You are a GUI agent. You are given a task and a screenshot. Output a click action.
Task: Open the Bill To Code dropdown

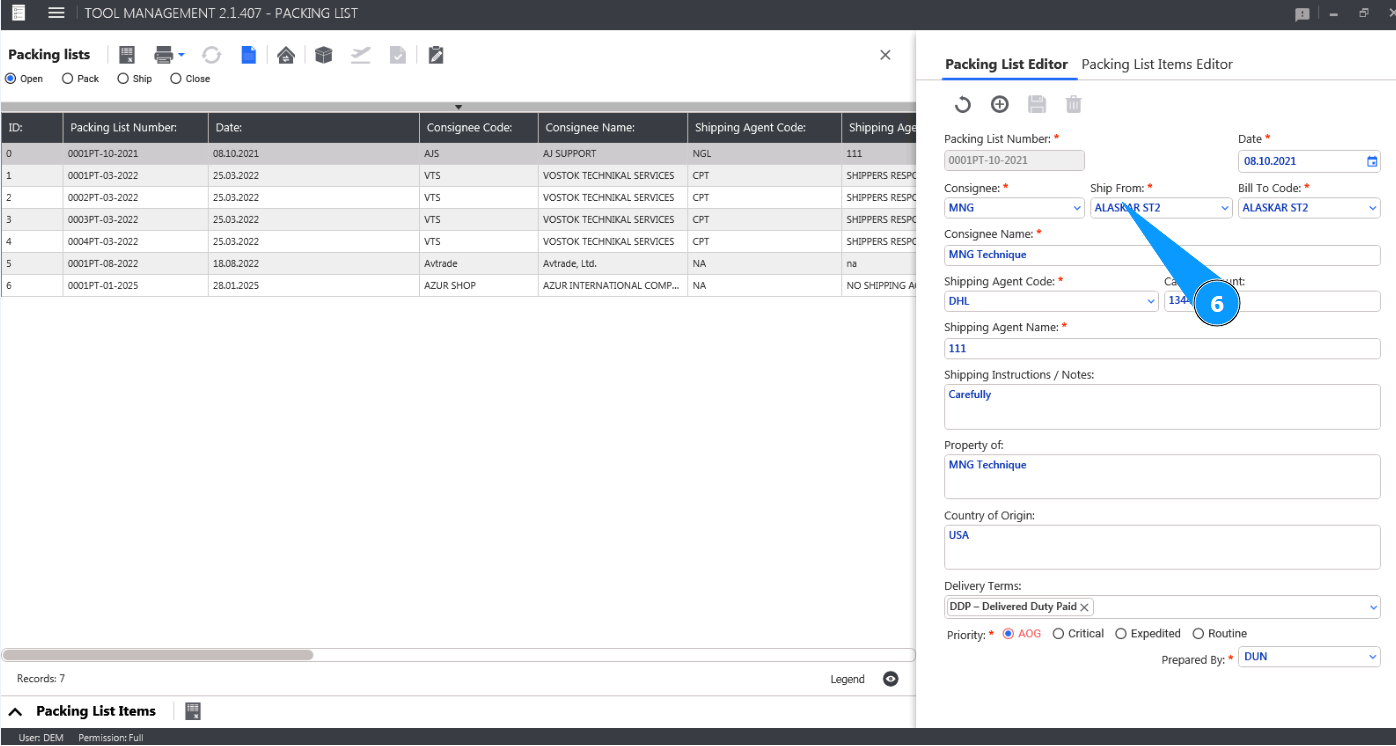tap(1372, 208)
